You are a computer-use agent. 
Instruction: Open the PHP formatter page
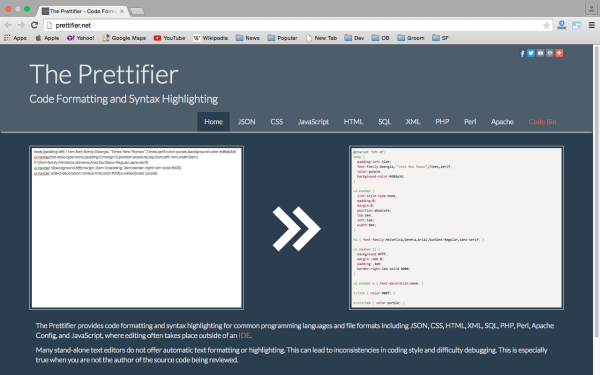442,122
